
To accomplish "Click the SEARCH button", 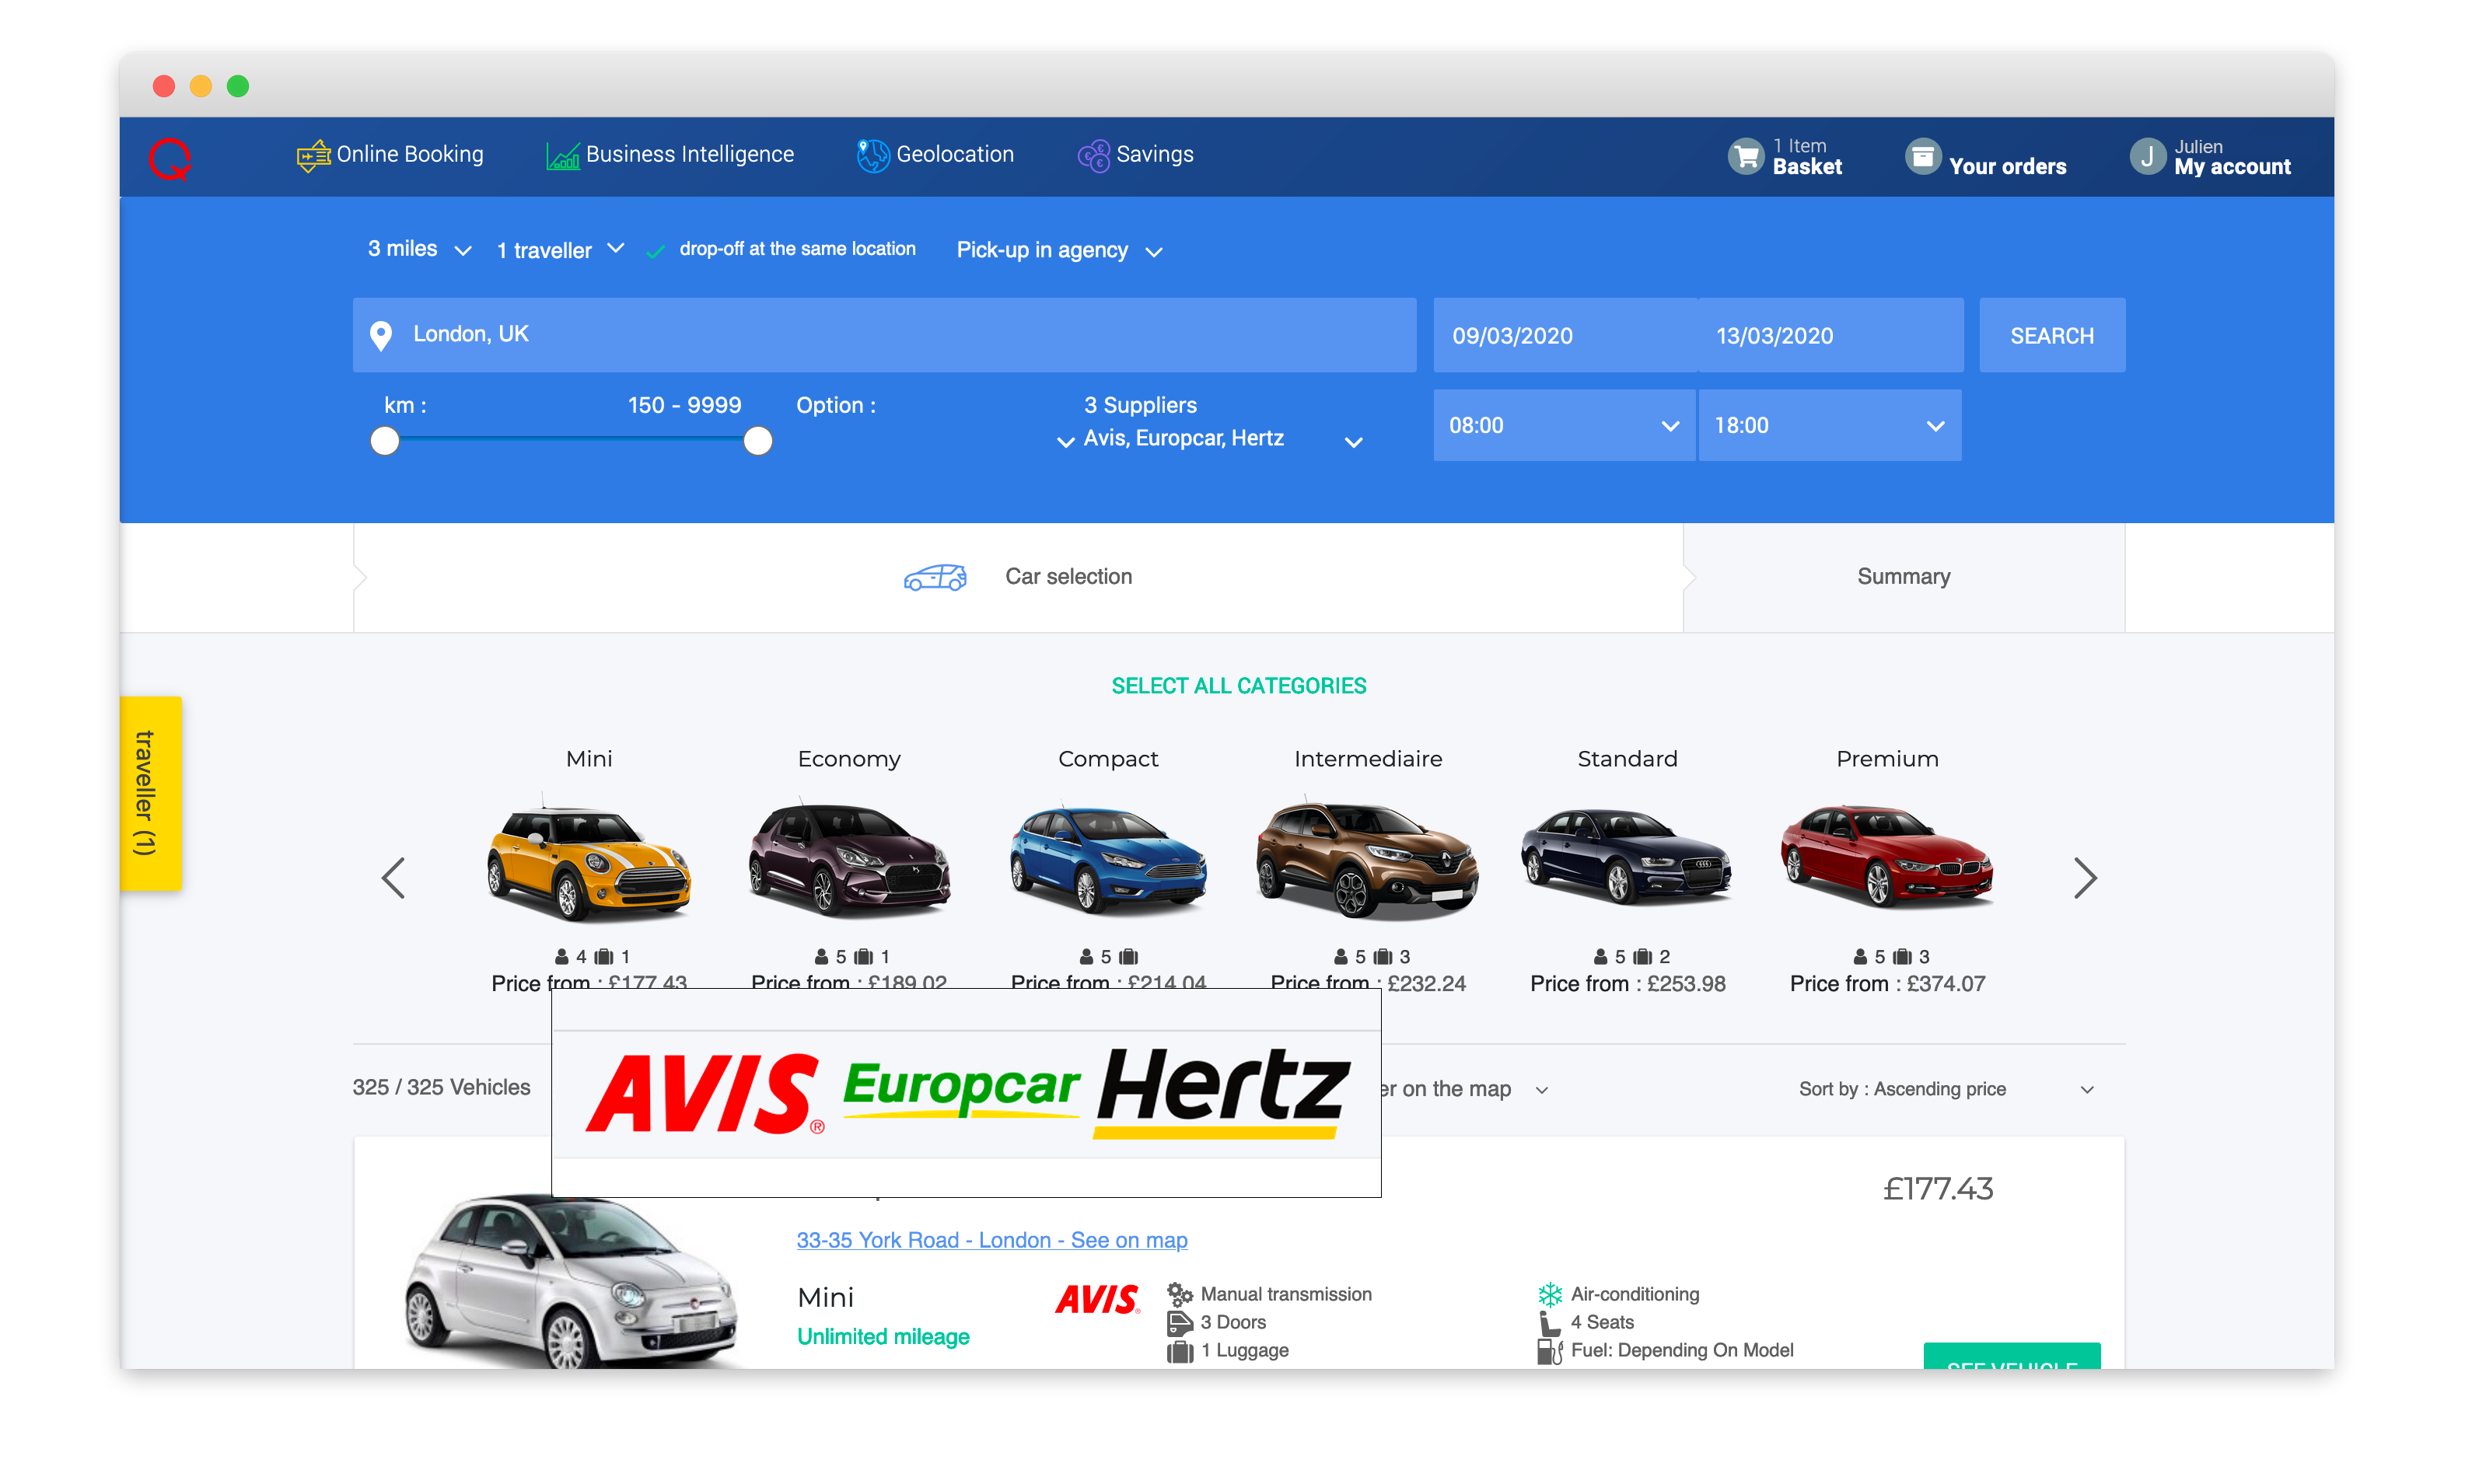I will [2052, 335].
